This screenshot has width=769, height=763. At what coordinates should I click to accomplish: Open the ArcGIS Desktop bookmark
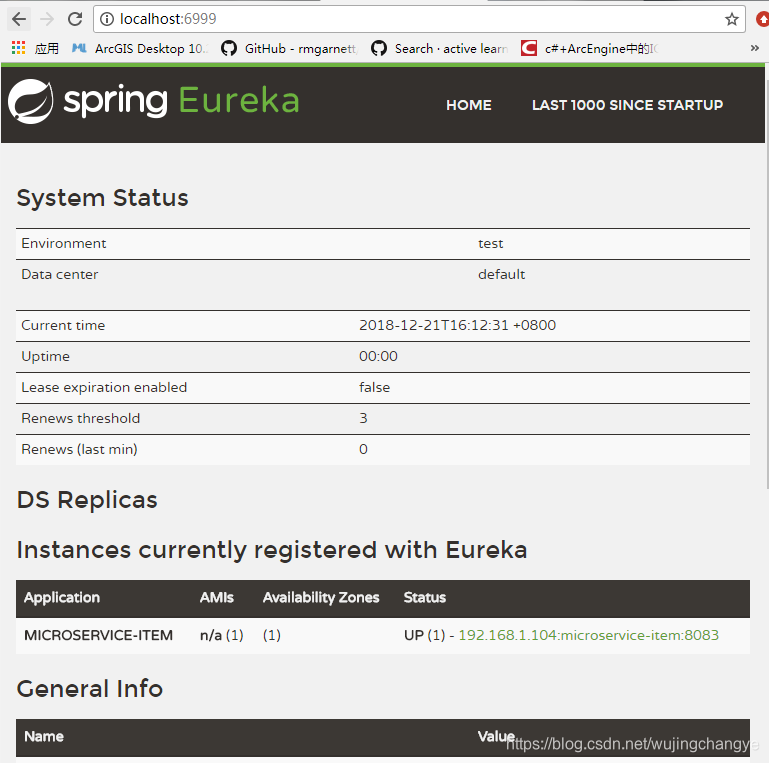coord(140,48)
